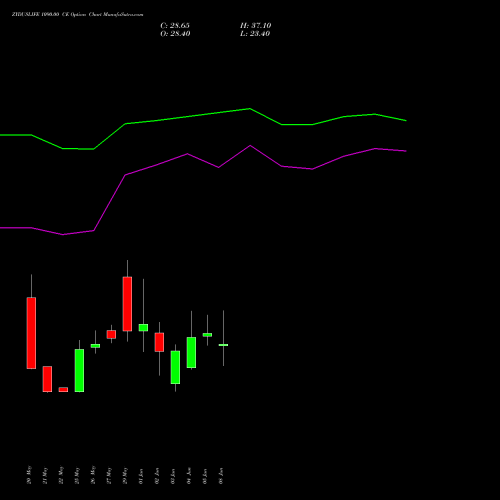Select the 02 Jun red candlestick
The image size is (500, 500).
[159, 342]
